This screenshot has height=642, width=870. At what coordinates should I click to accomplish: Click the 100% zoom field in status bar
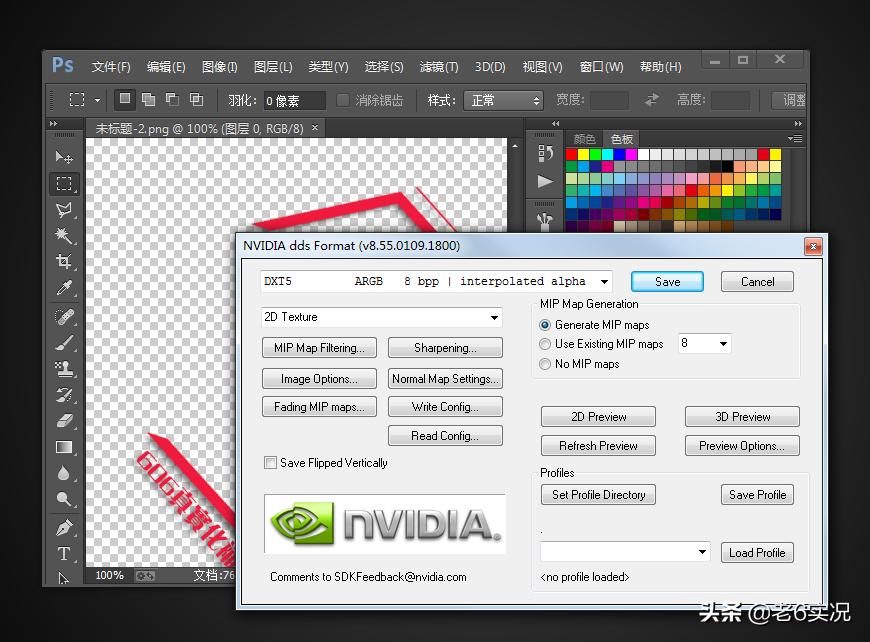tap(109, 575)
